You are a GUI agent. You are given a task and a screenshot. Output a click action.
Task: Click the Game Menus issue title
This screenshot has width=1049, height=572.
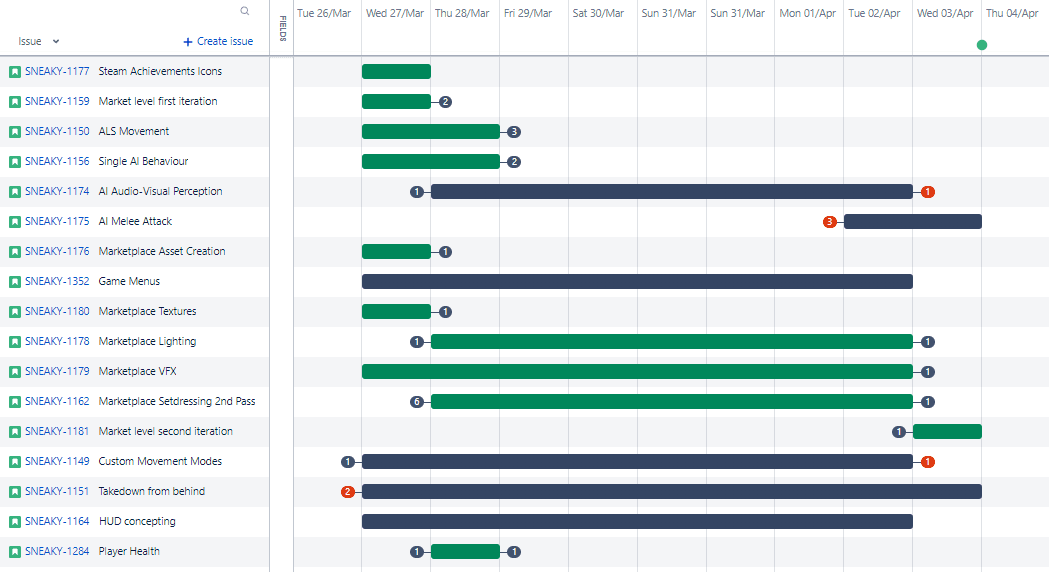(x=129, y=281)
